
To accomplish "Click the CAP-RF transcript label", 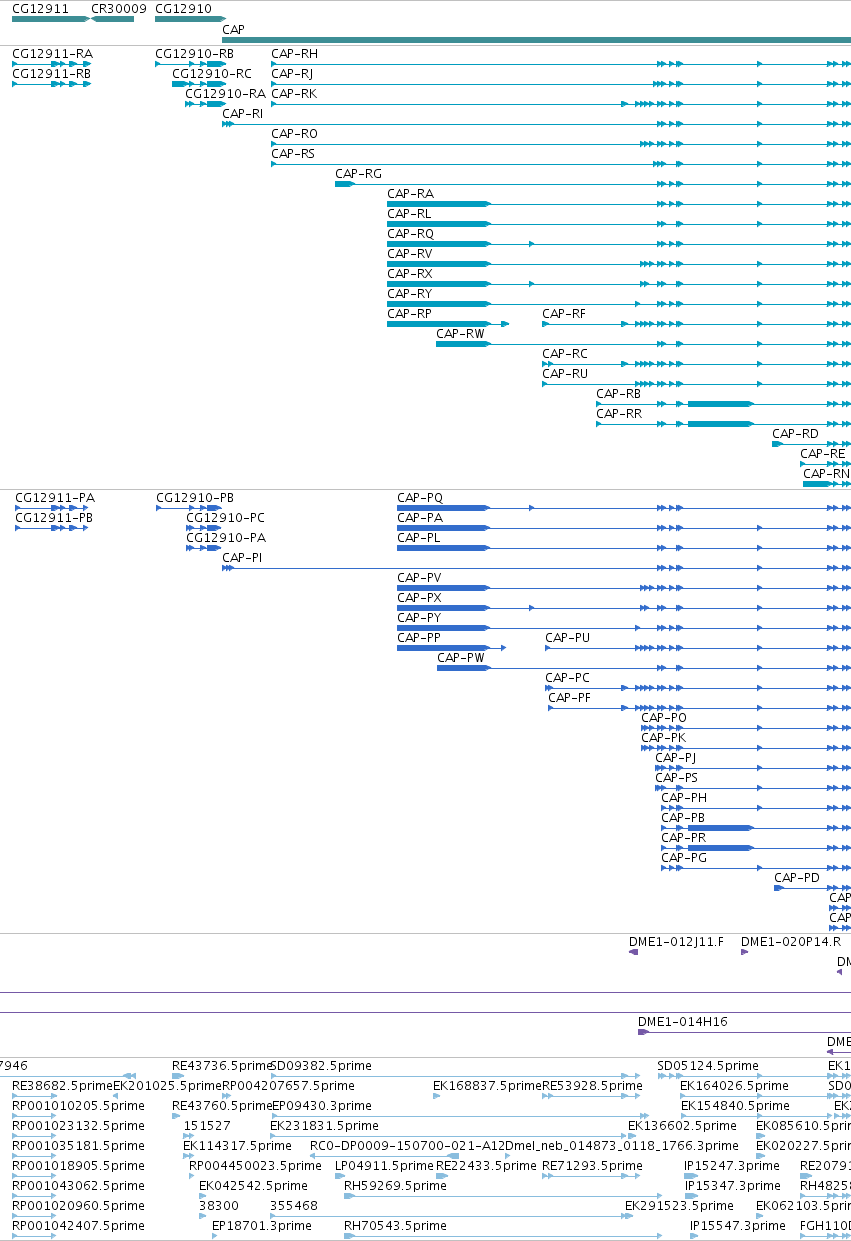I will tap(564, 313).
